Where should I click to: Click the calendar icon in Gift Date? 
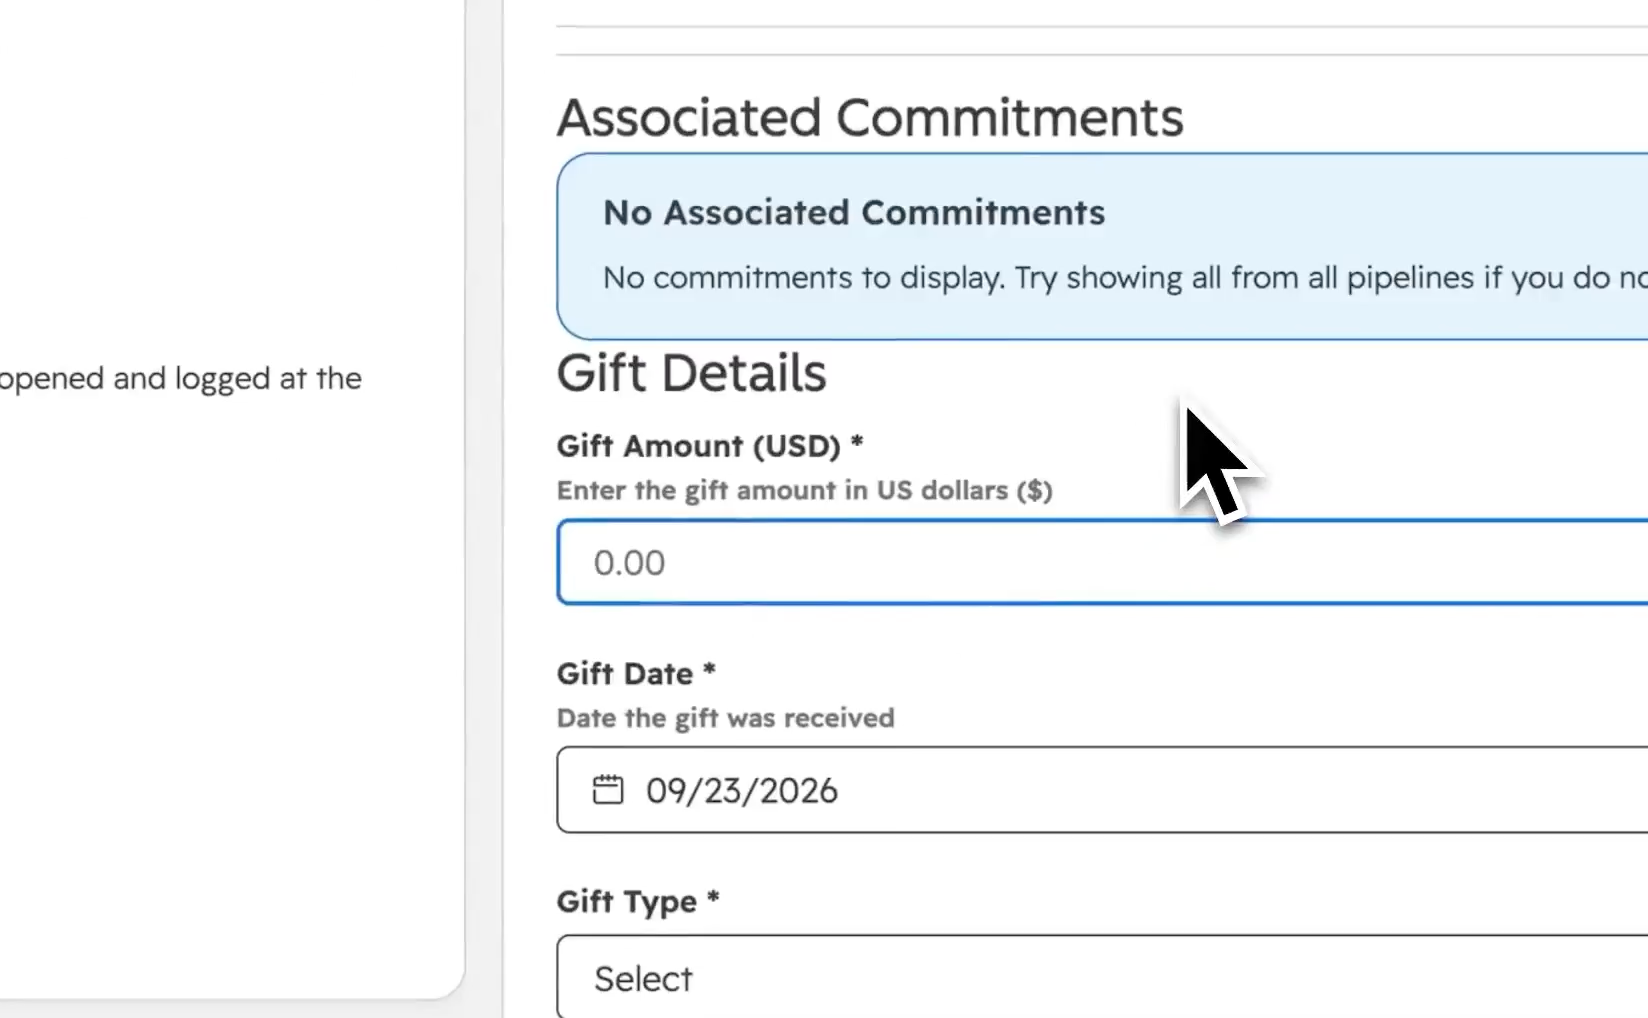pos(608,790)
